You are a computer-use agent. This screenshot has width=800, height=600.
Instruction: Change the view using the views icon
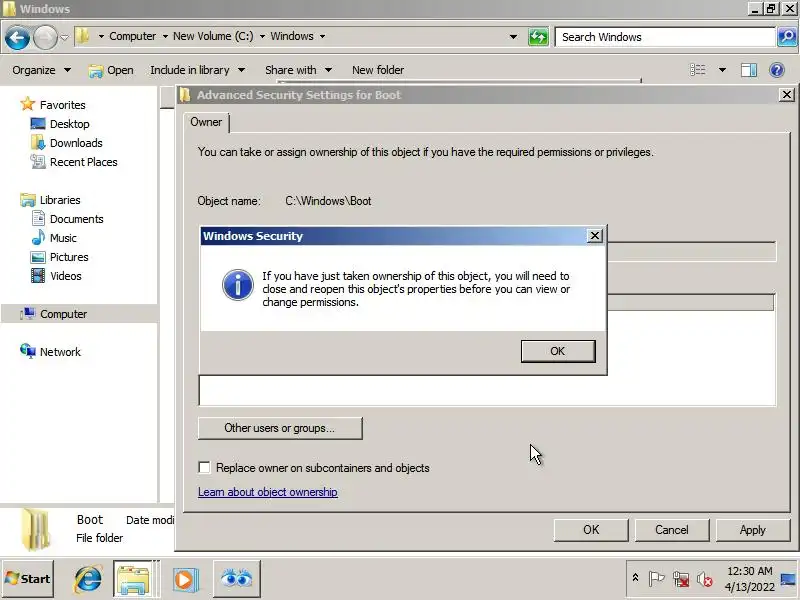697,70
